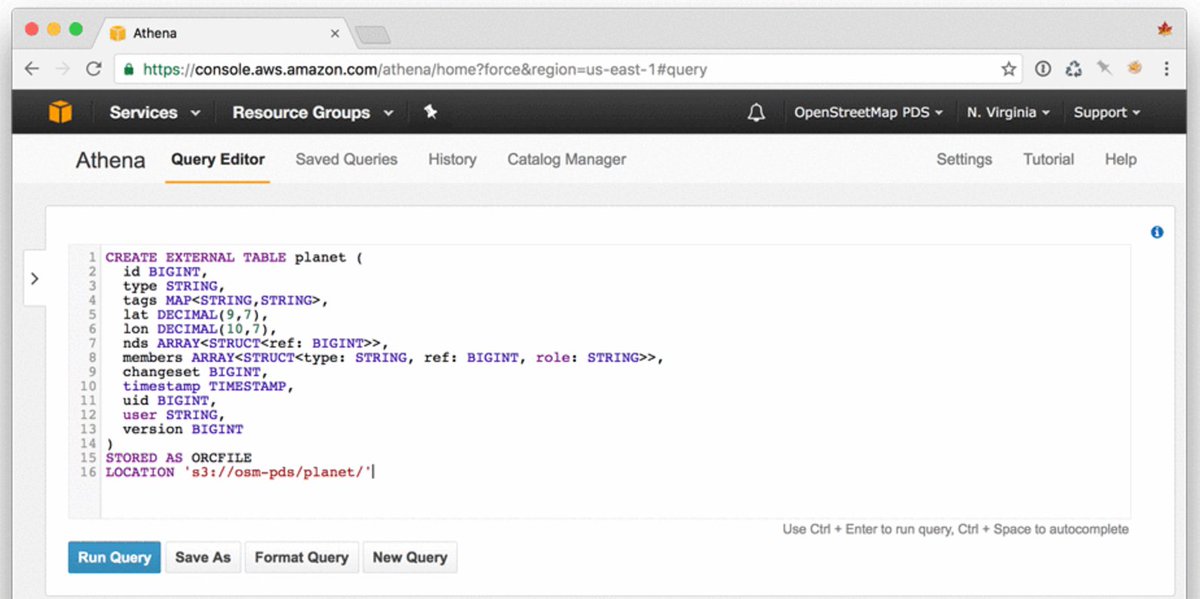This screenshot has width=1200, height=599.
Task: Switch to the Saved Queries tab
Action: tap(346, 159)
